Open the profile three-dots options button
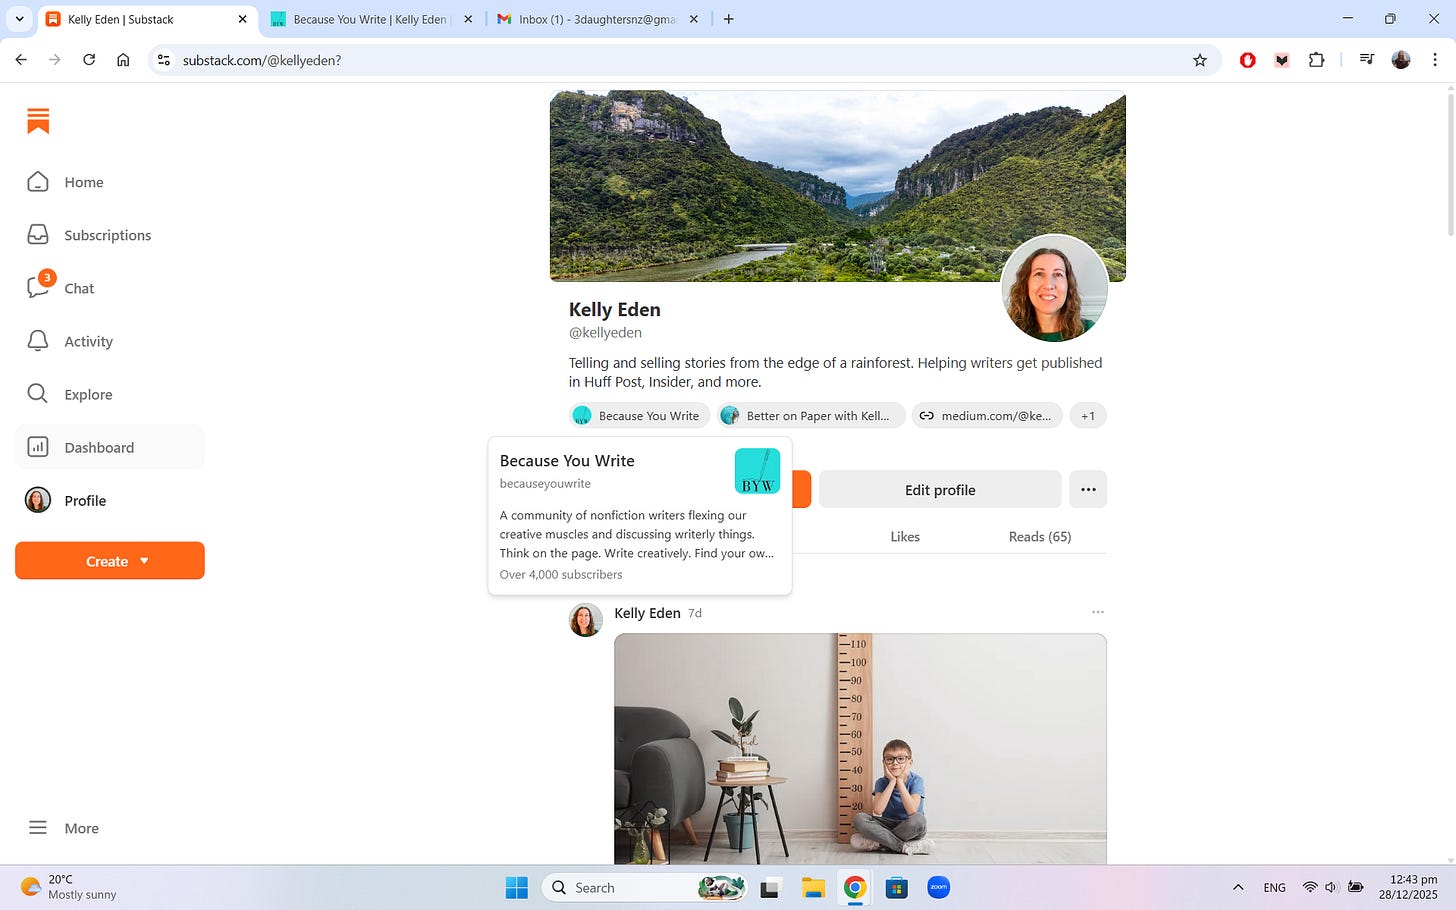 coord(1088,490)
